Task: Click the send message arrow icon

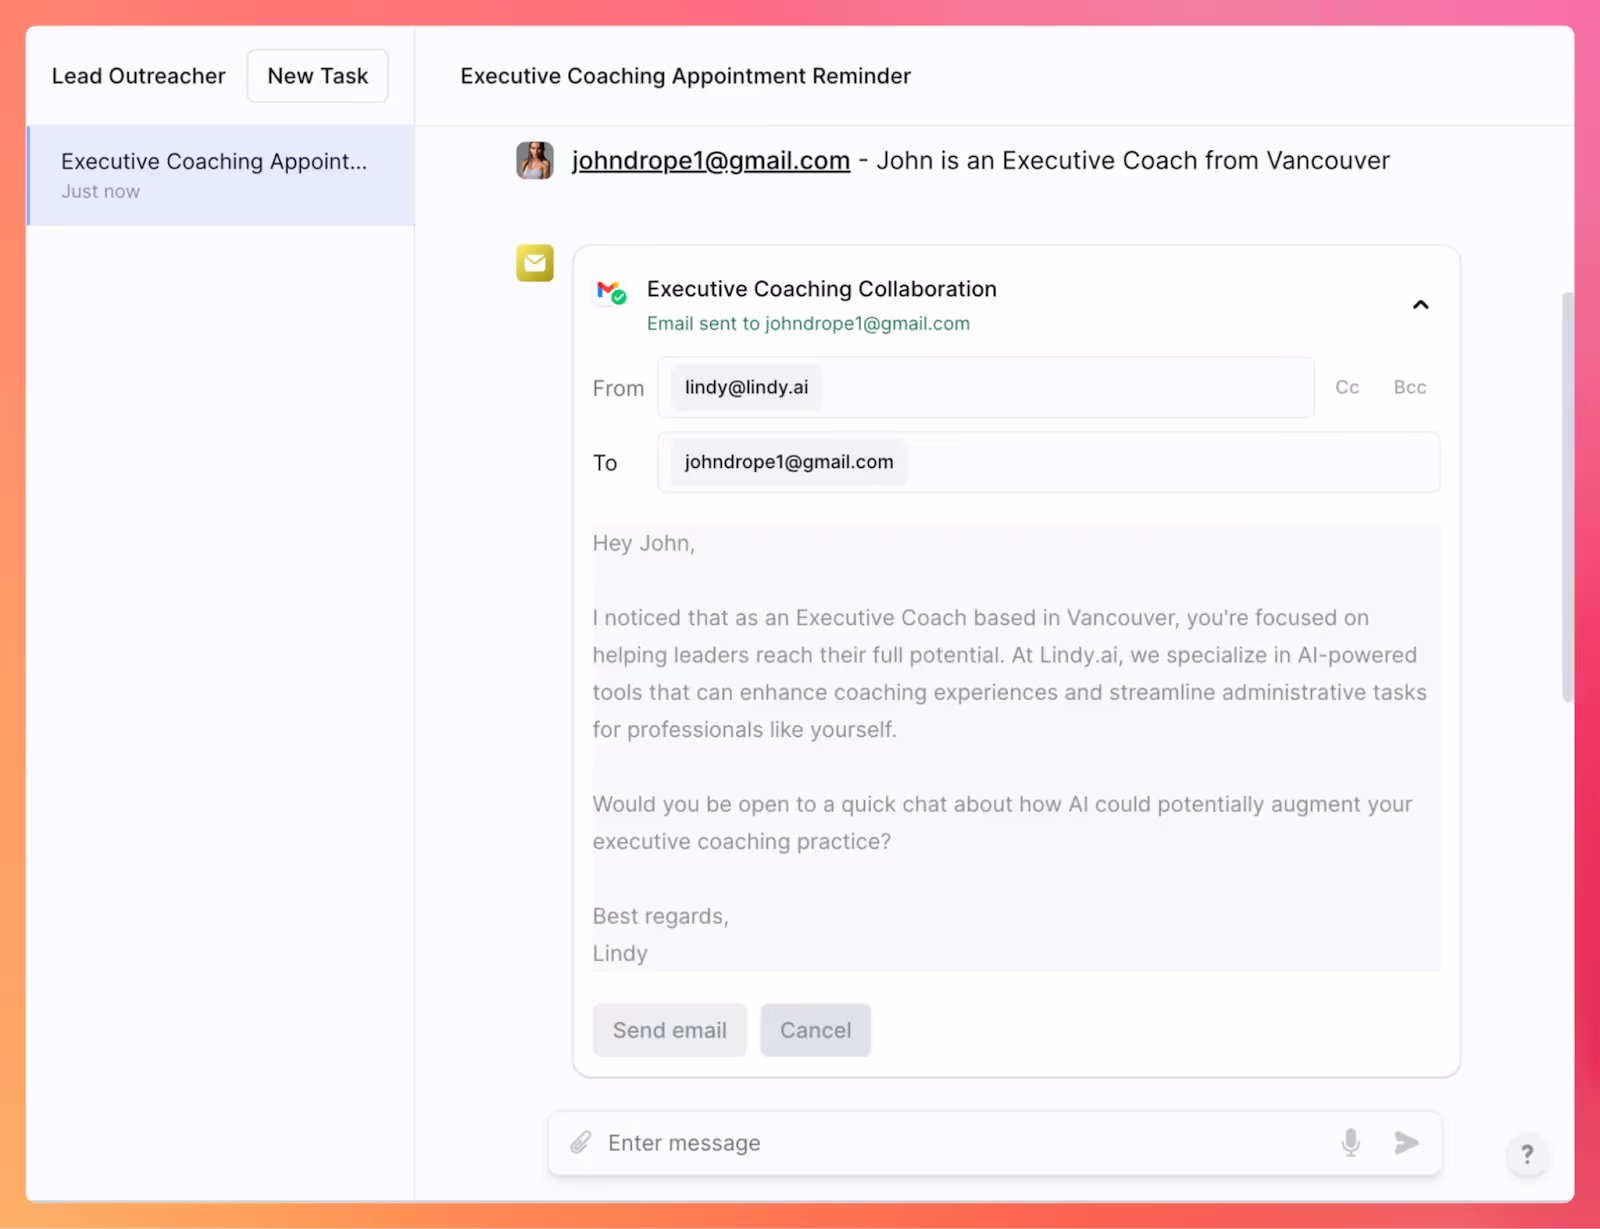Action: (1406, 1142)
